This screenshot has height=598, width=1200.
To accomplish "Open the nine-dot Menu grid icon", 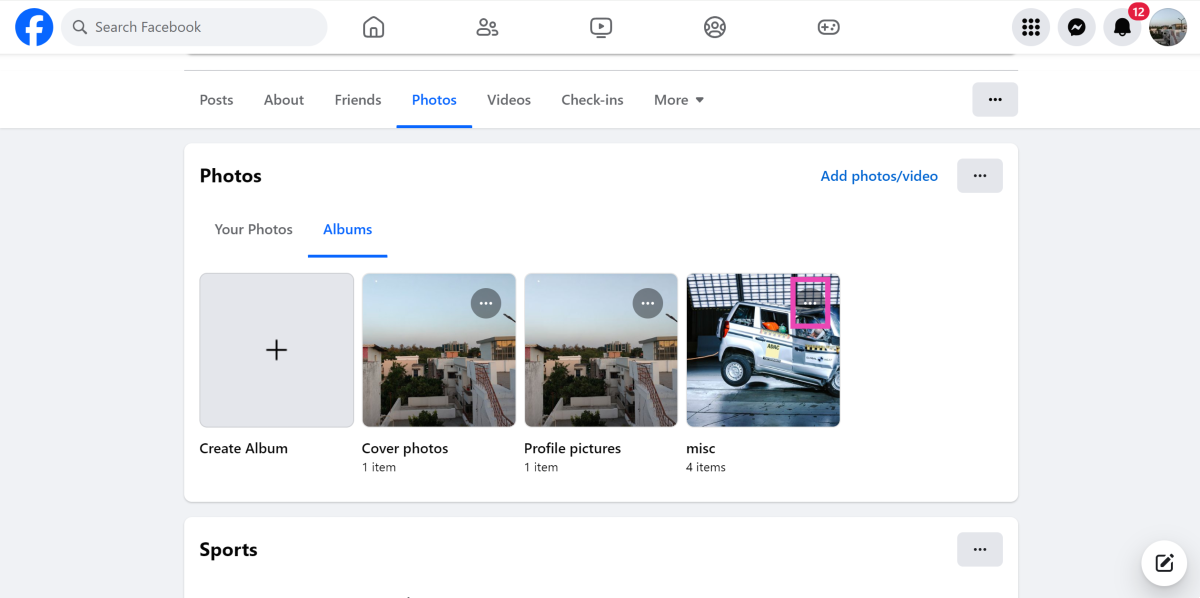I will point(1030,28).
